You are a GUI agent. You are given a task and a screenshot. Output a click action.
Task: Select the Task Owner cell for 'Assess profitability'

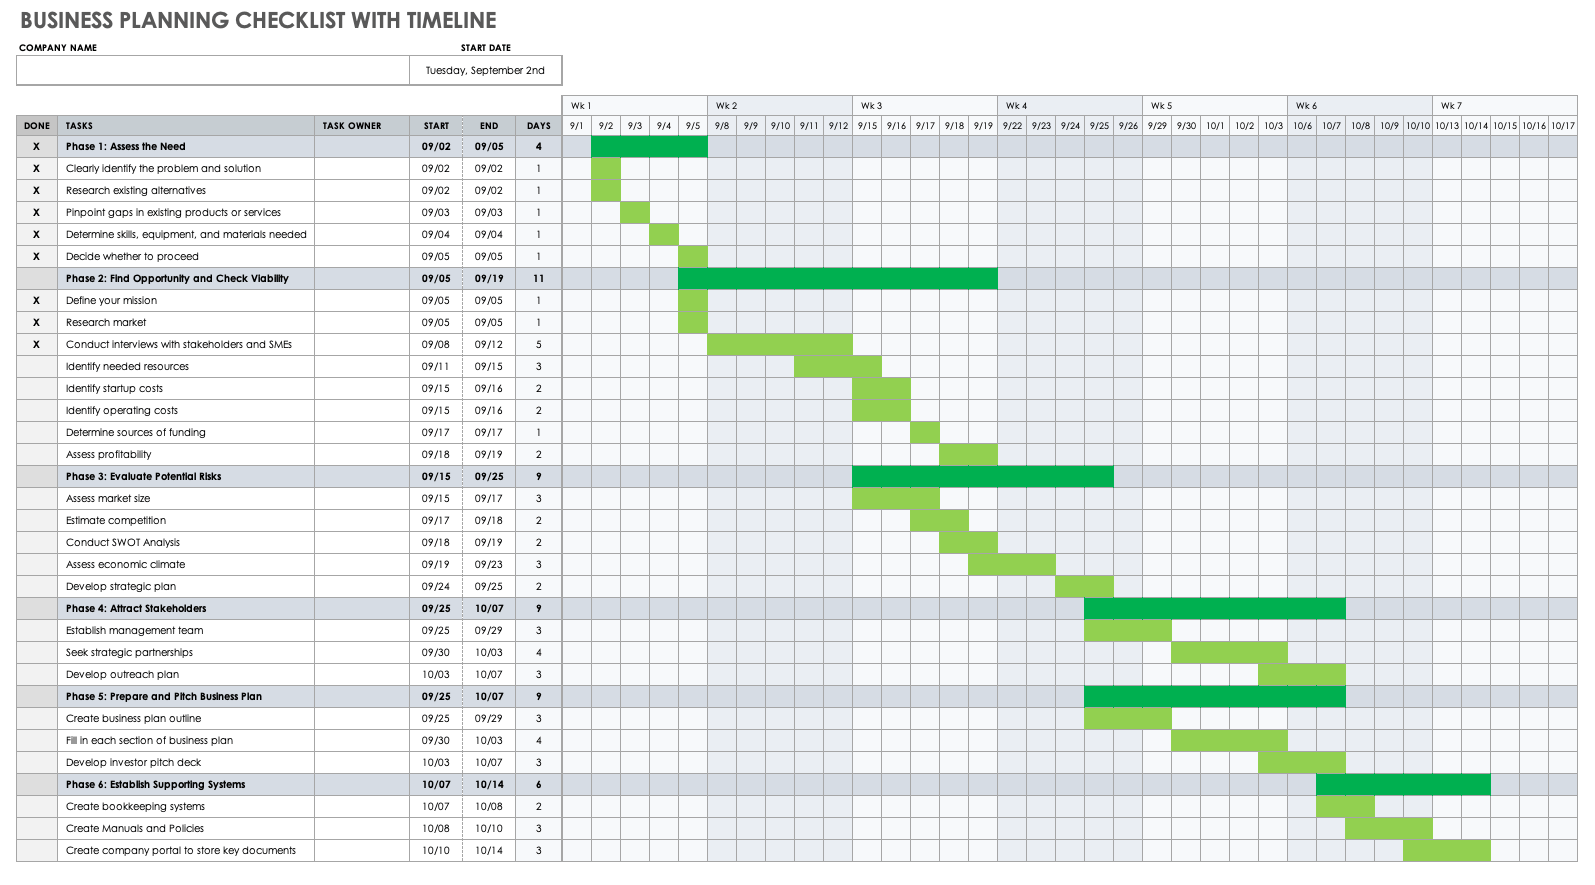362,455
